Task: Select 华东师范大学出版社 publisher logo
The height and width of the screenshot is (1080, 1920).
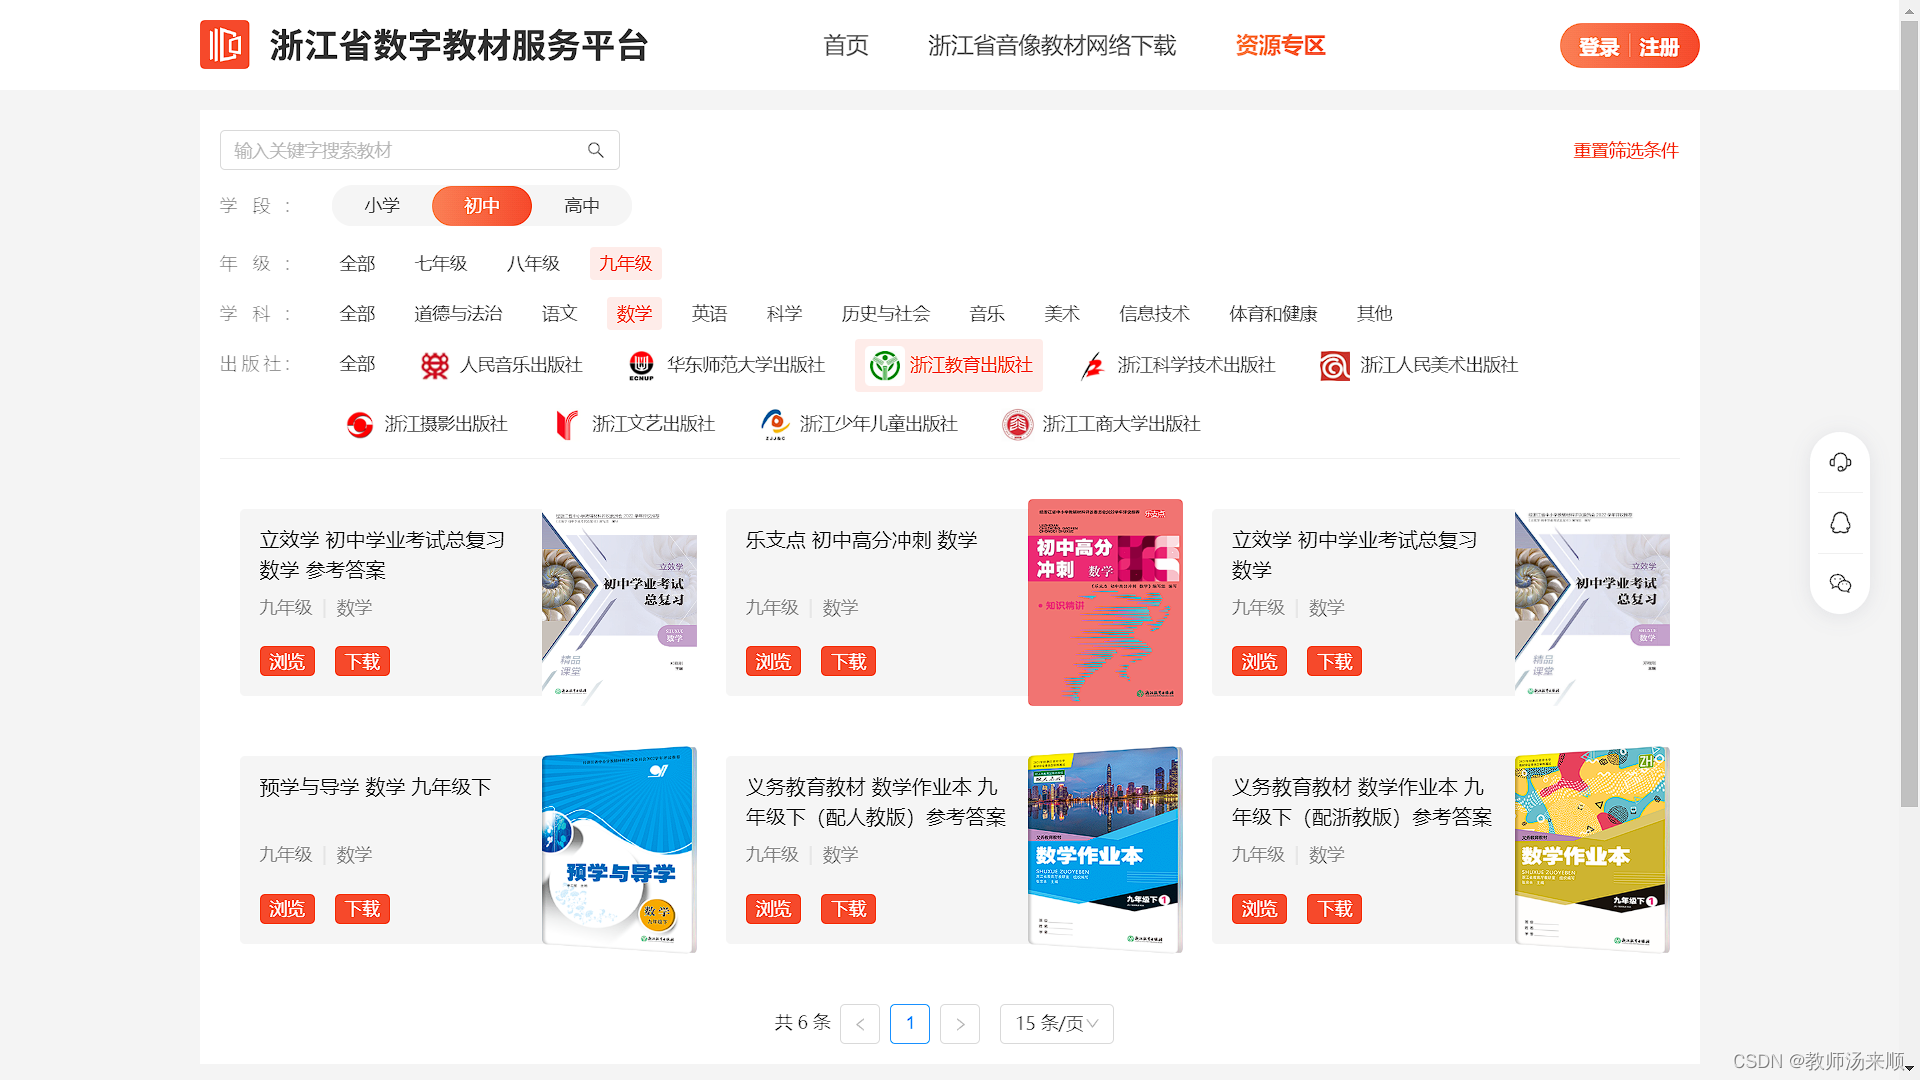Action: 641,366
